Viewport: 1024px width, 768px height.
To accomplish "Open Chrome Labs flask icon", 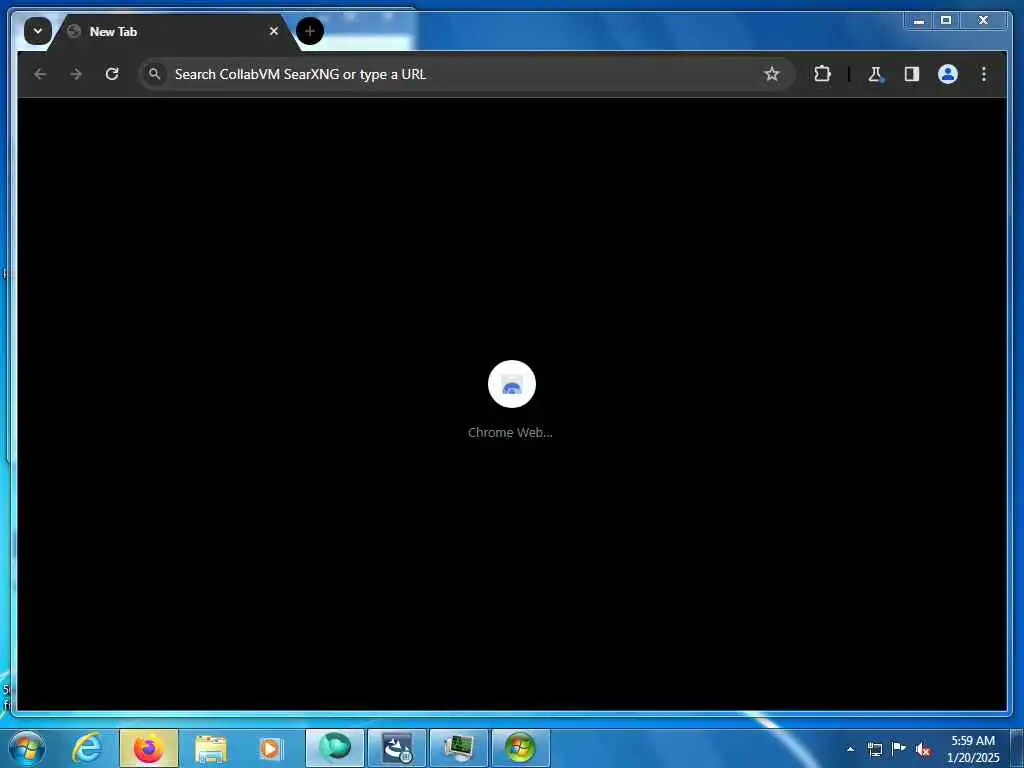I will [x=876, y=74].
